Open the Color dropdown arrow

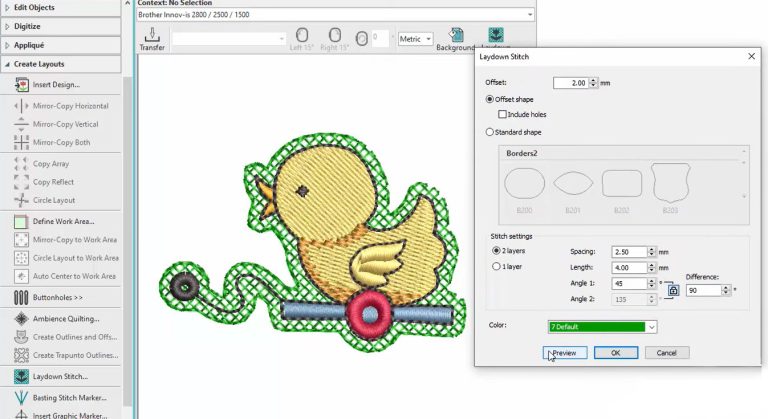[x=651, y=327]
